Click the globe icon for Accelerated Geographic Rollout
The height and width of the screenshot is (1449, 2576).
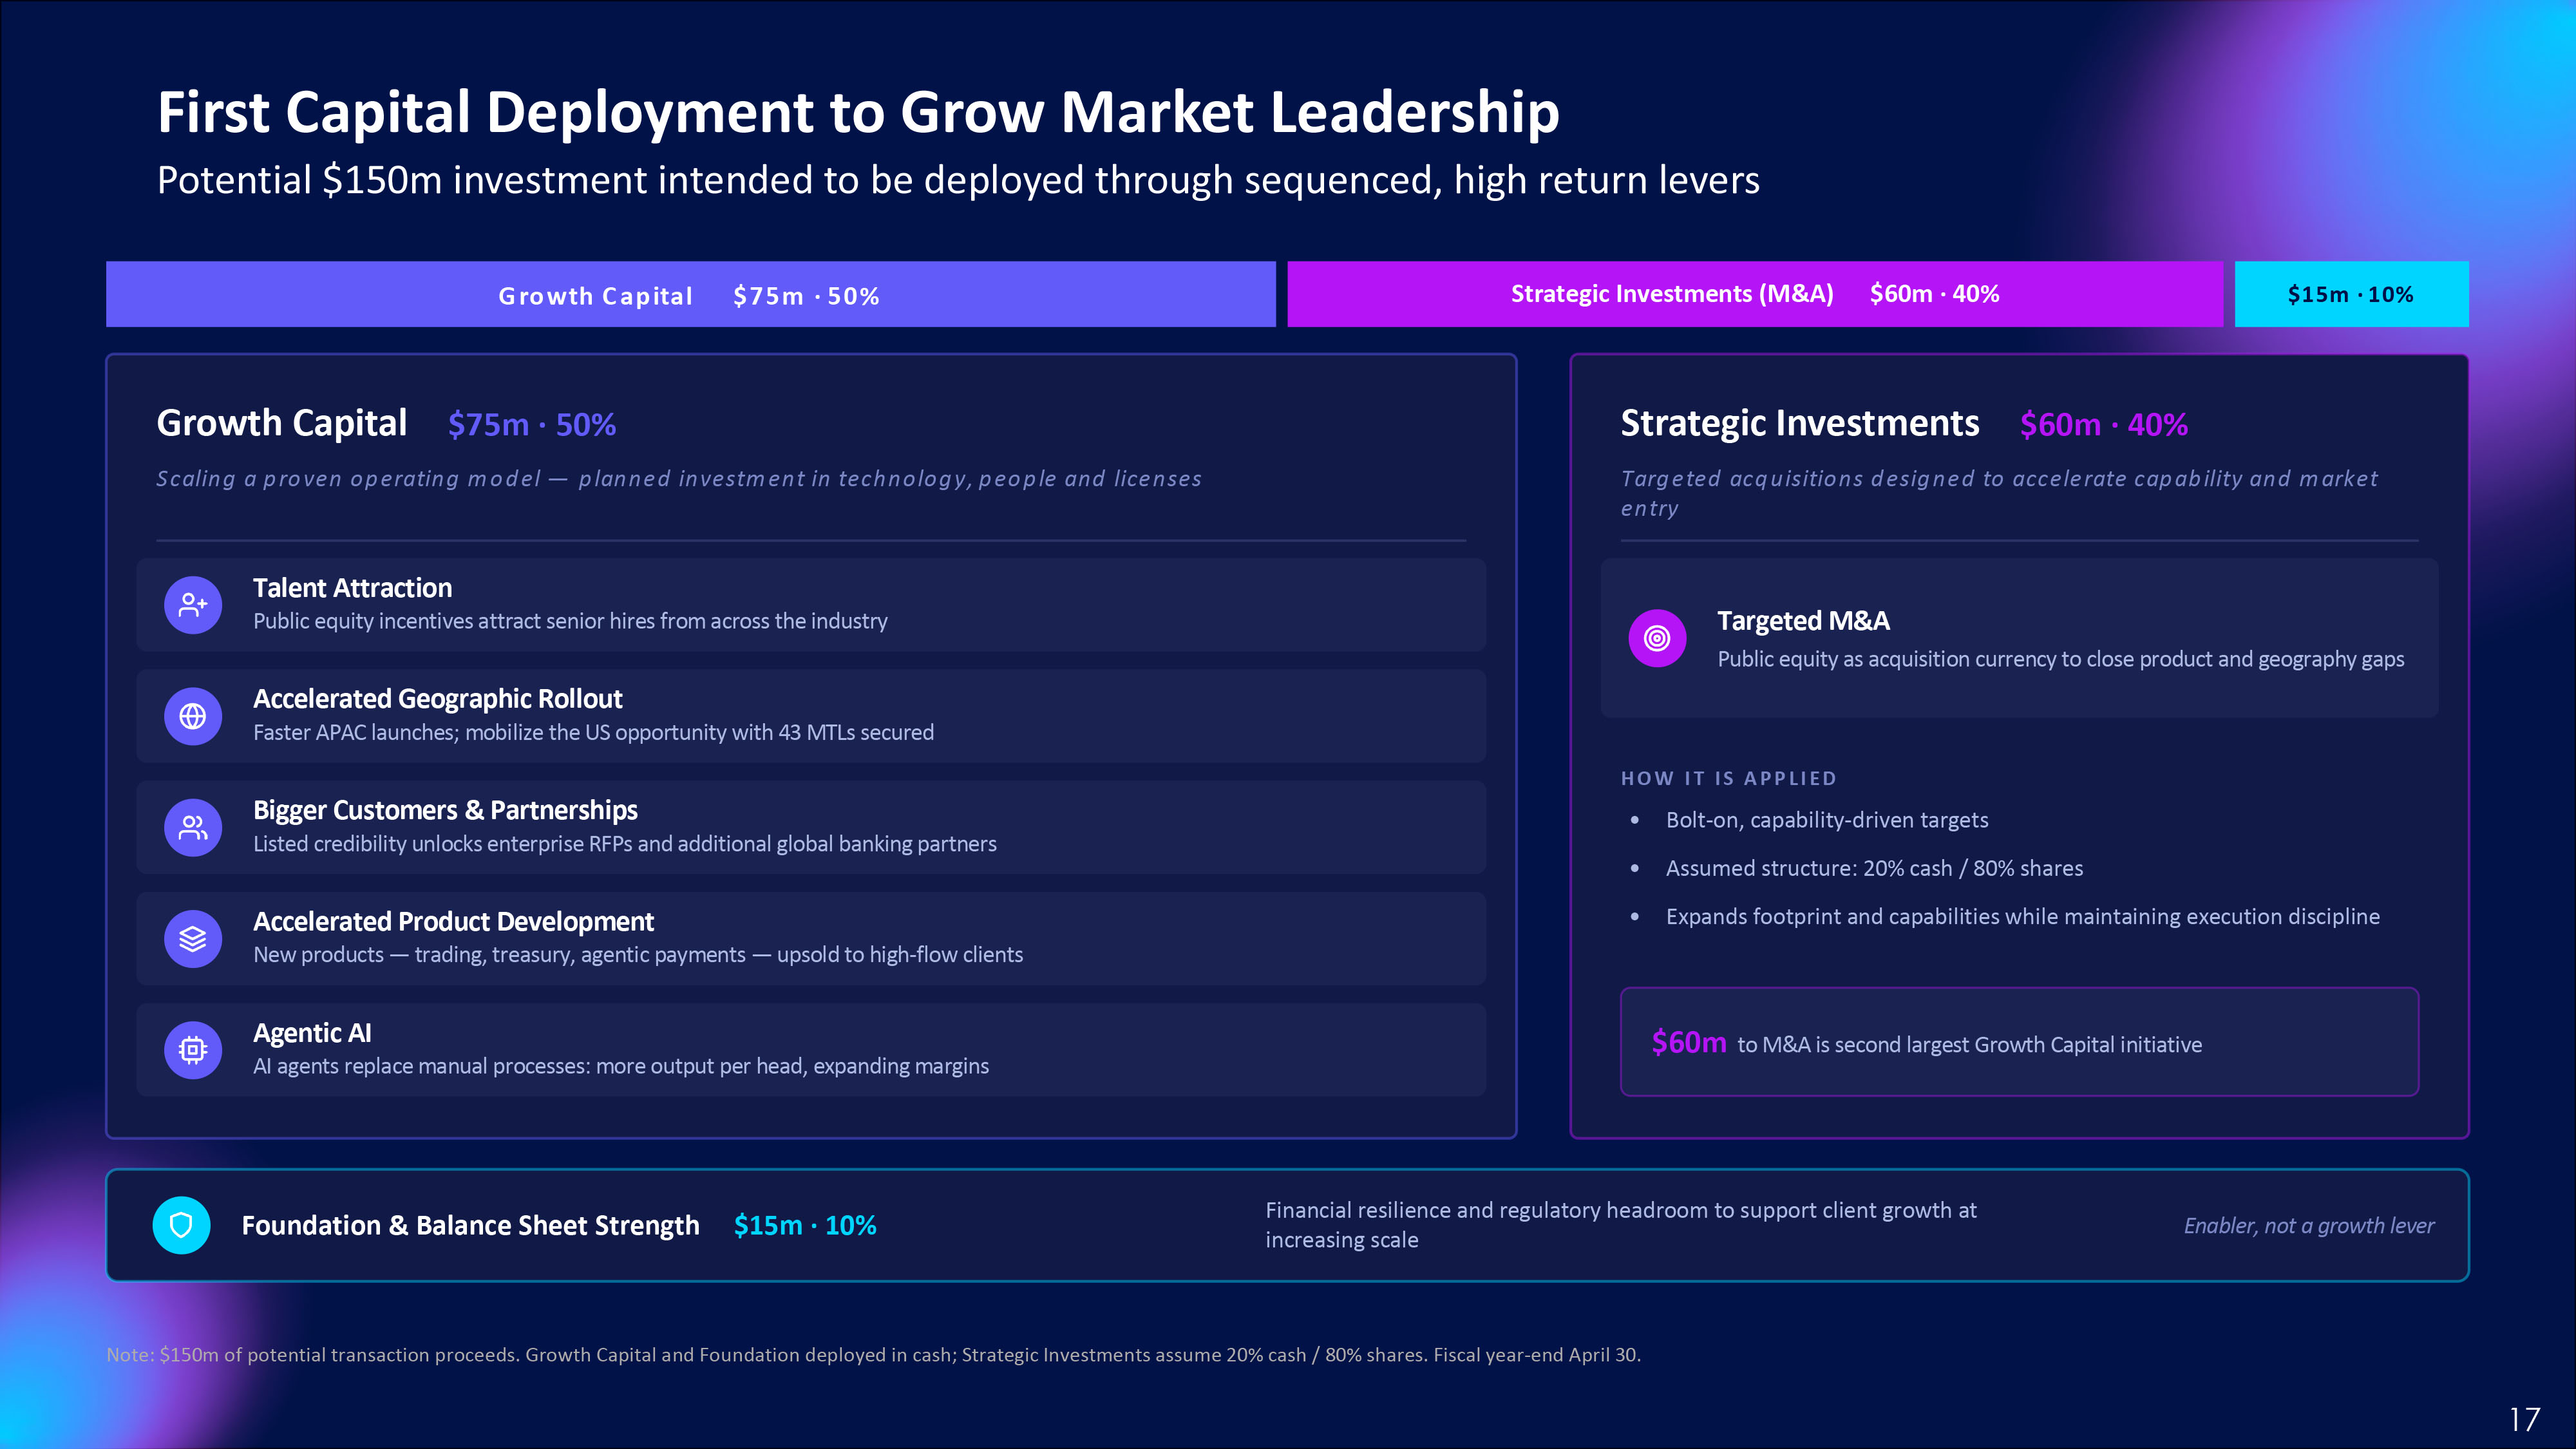(x=193, y=716)
